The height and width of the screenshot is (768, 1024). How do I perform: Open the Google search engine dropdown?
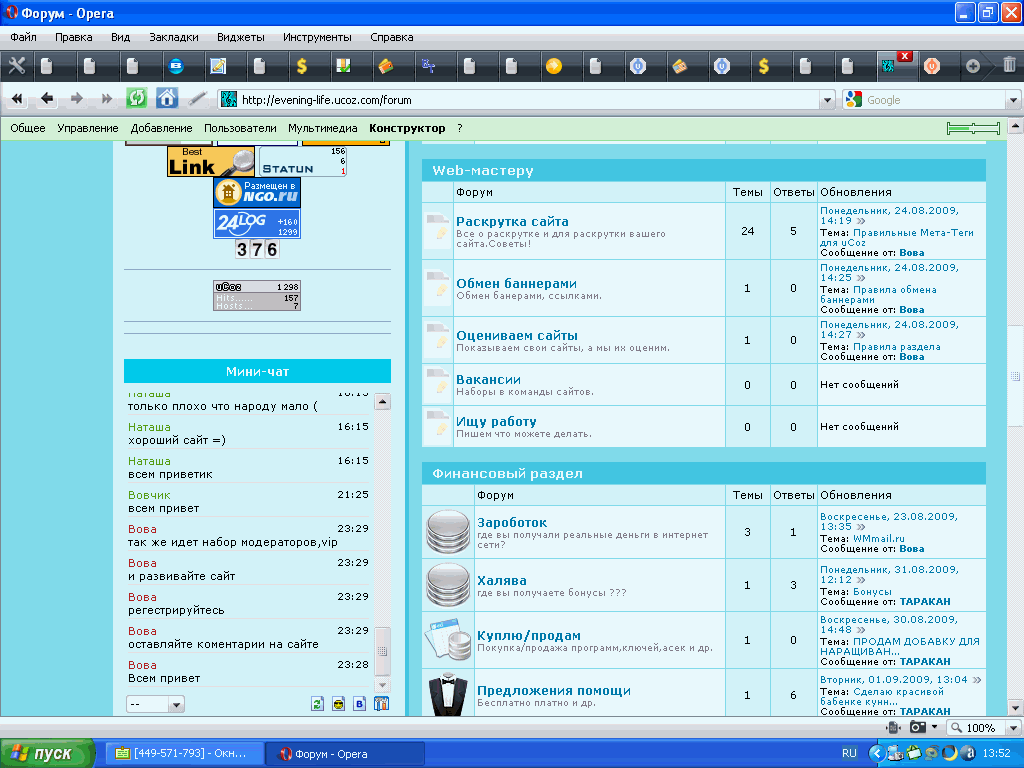(1013, 100)
